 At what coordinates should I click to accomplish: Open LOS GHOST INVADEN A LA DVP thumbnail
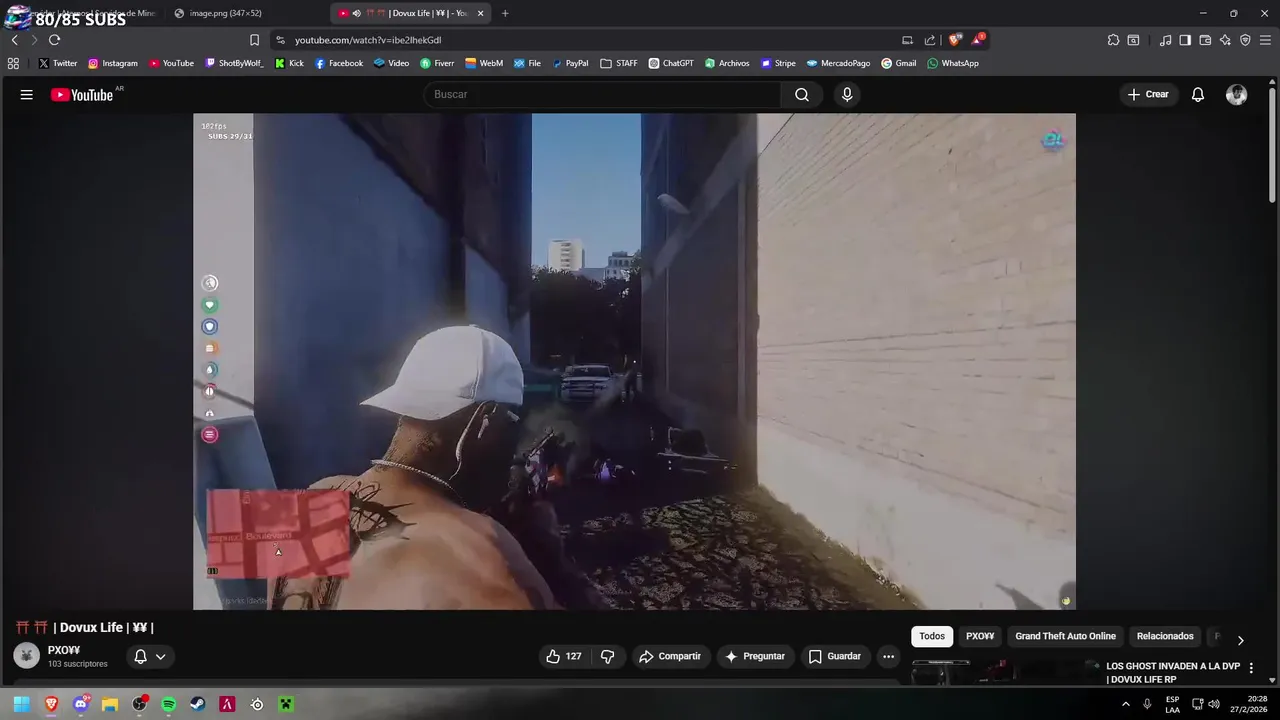1004,672
